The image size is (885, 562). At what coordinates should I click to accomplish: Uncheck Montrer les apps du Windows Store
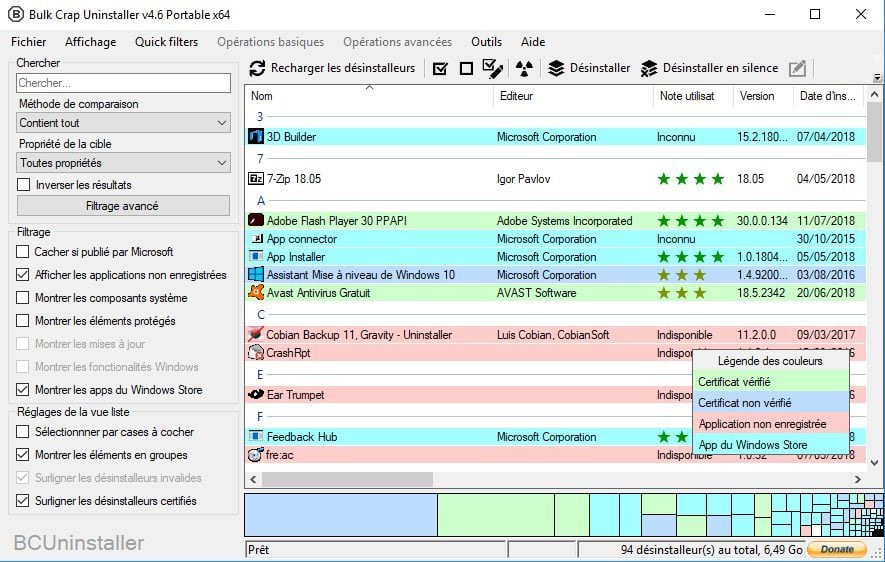click(x=24, y=390)
